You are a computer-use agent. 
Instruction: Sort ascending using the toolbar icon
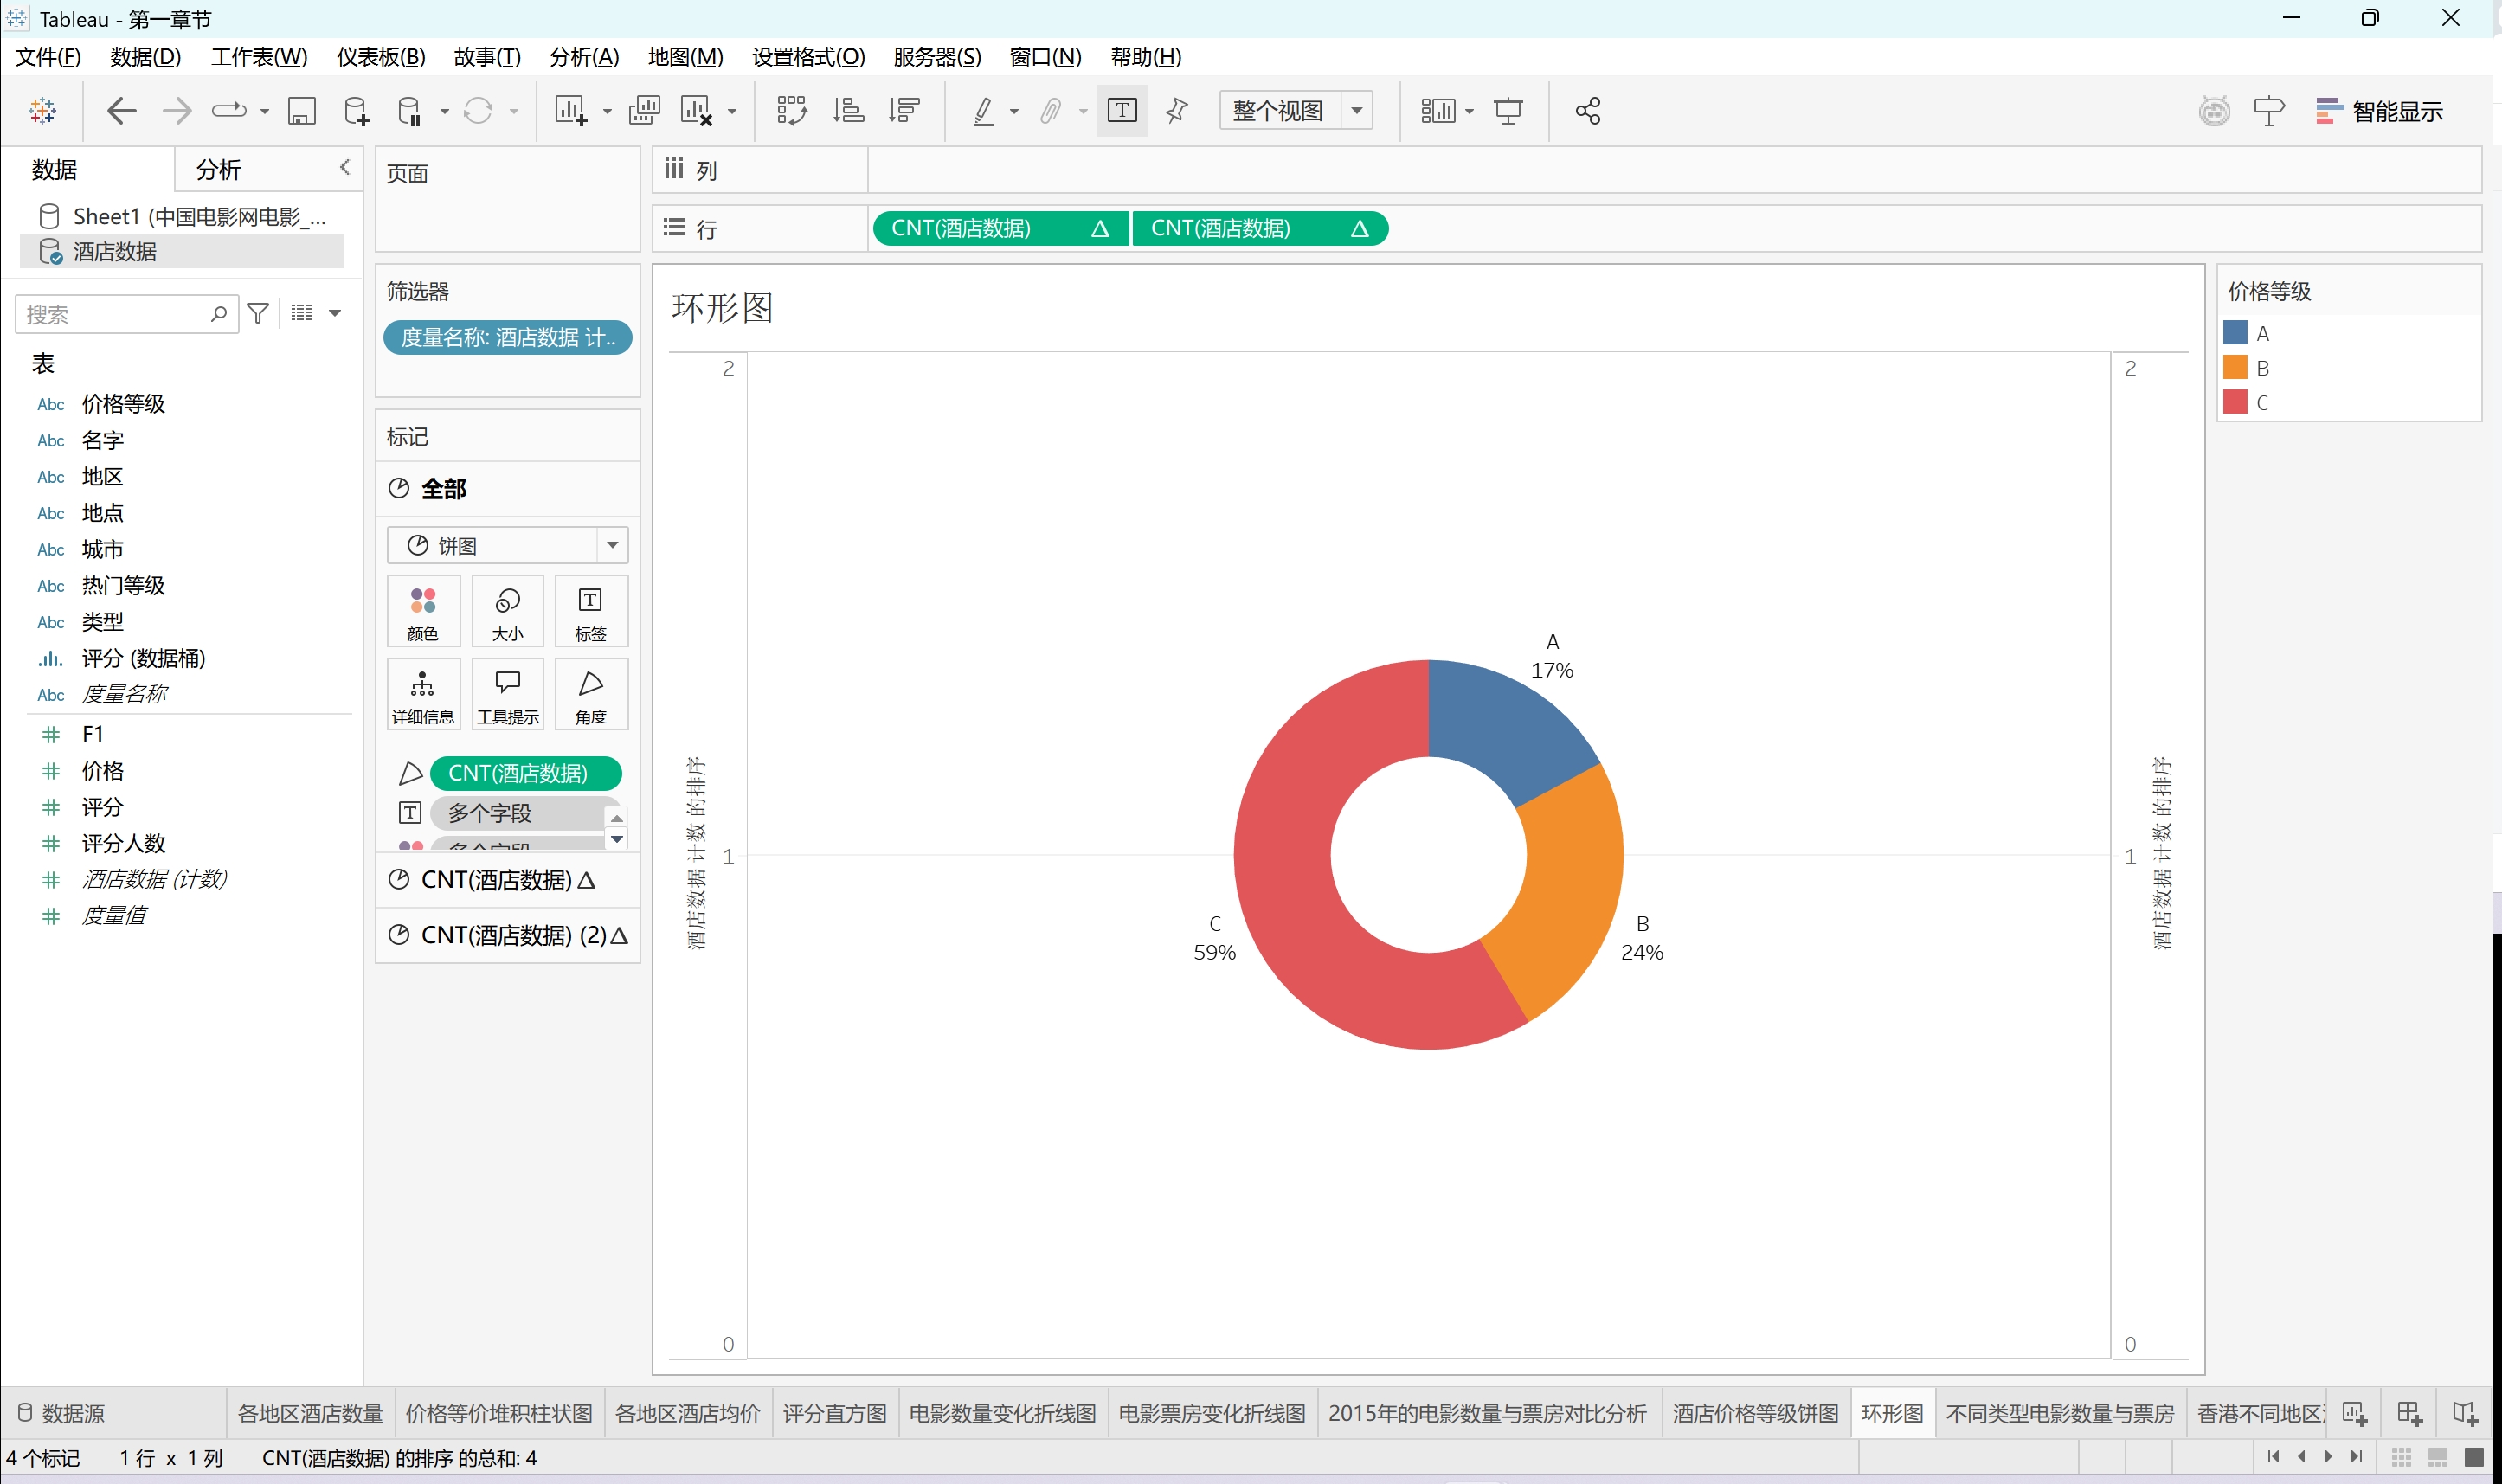click(x=848, y=111)
